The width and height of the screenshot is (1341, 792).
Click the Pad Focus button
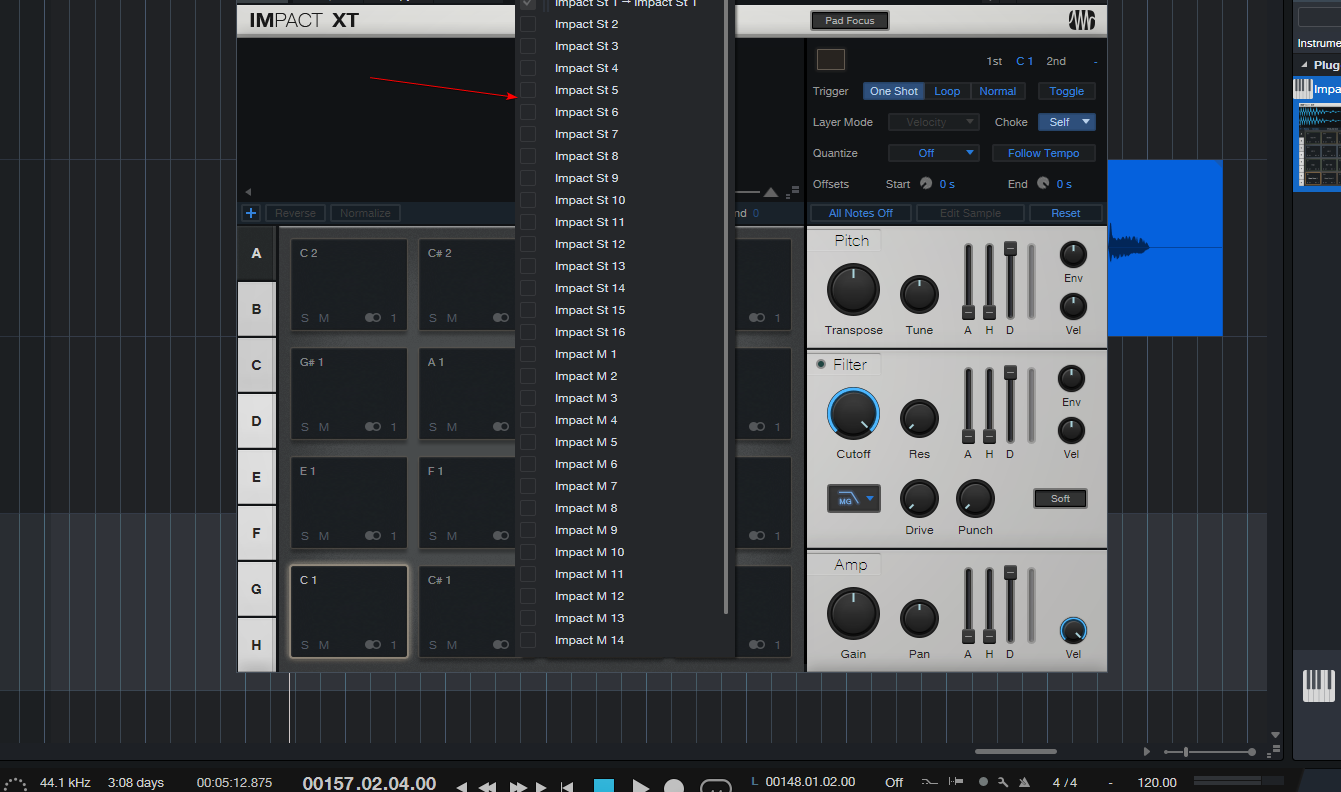pyautogui.click(x=849, y=20)
